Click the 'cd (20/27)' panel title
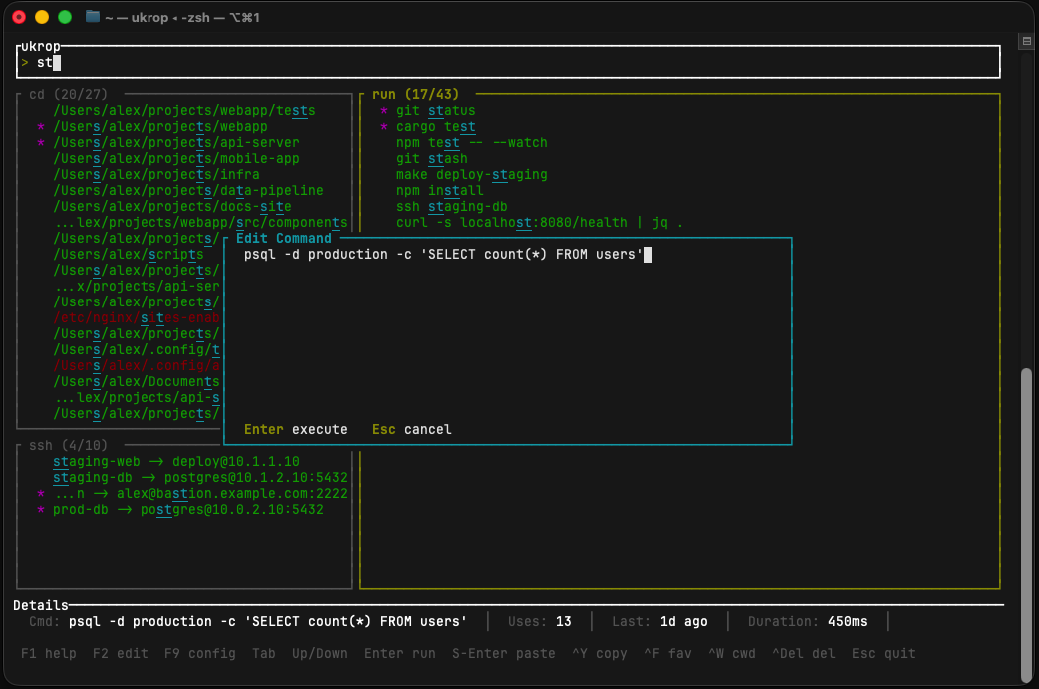This screenshot has height=689, width=1039. (68, 94)
